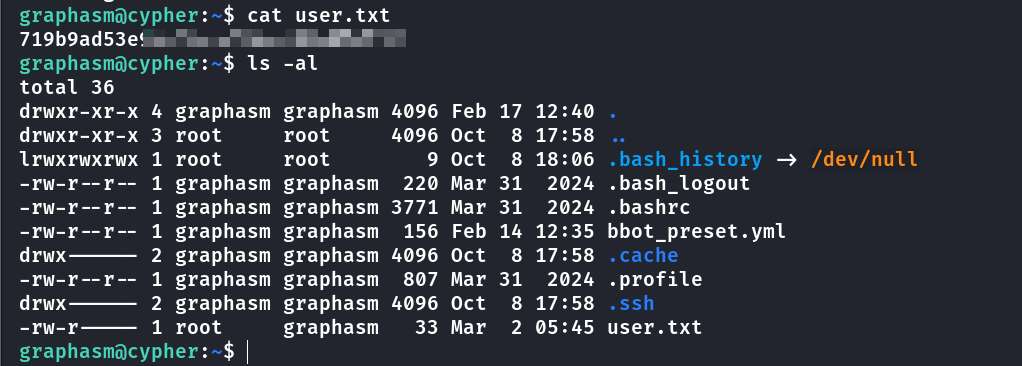
Task: Click the 'ls -al' command text
Action: 283,64
